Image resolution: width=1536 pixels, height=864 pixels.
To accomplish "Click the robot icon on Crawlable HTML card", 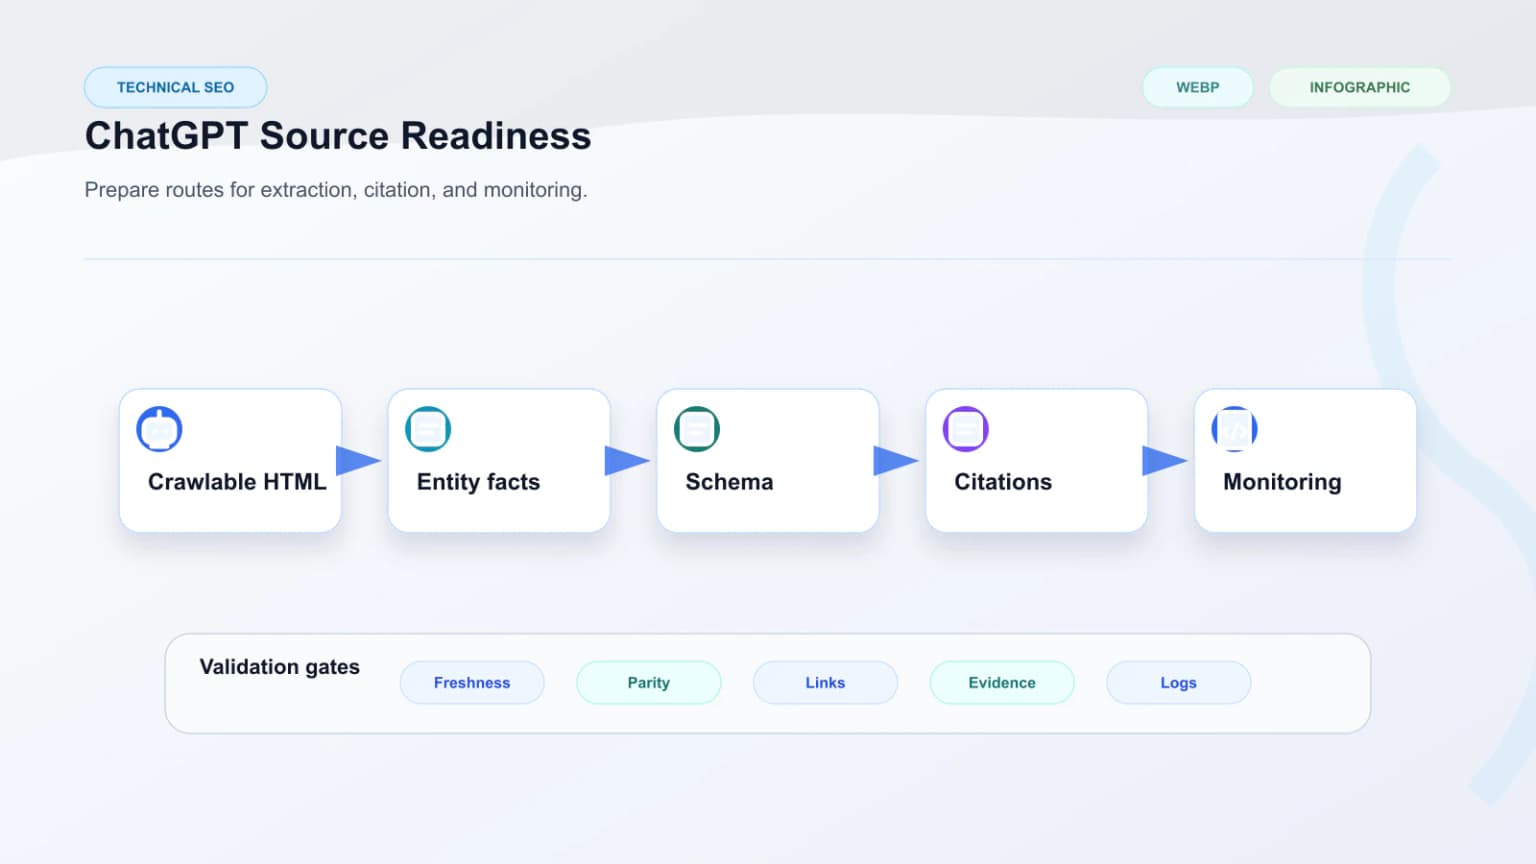I will click(x=159, y=429).
